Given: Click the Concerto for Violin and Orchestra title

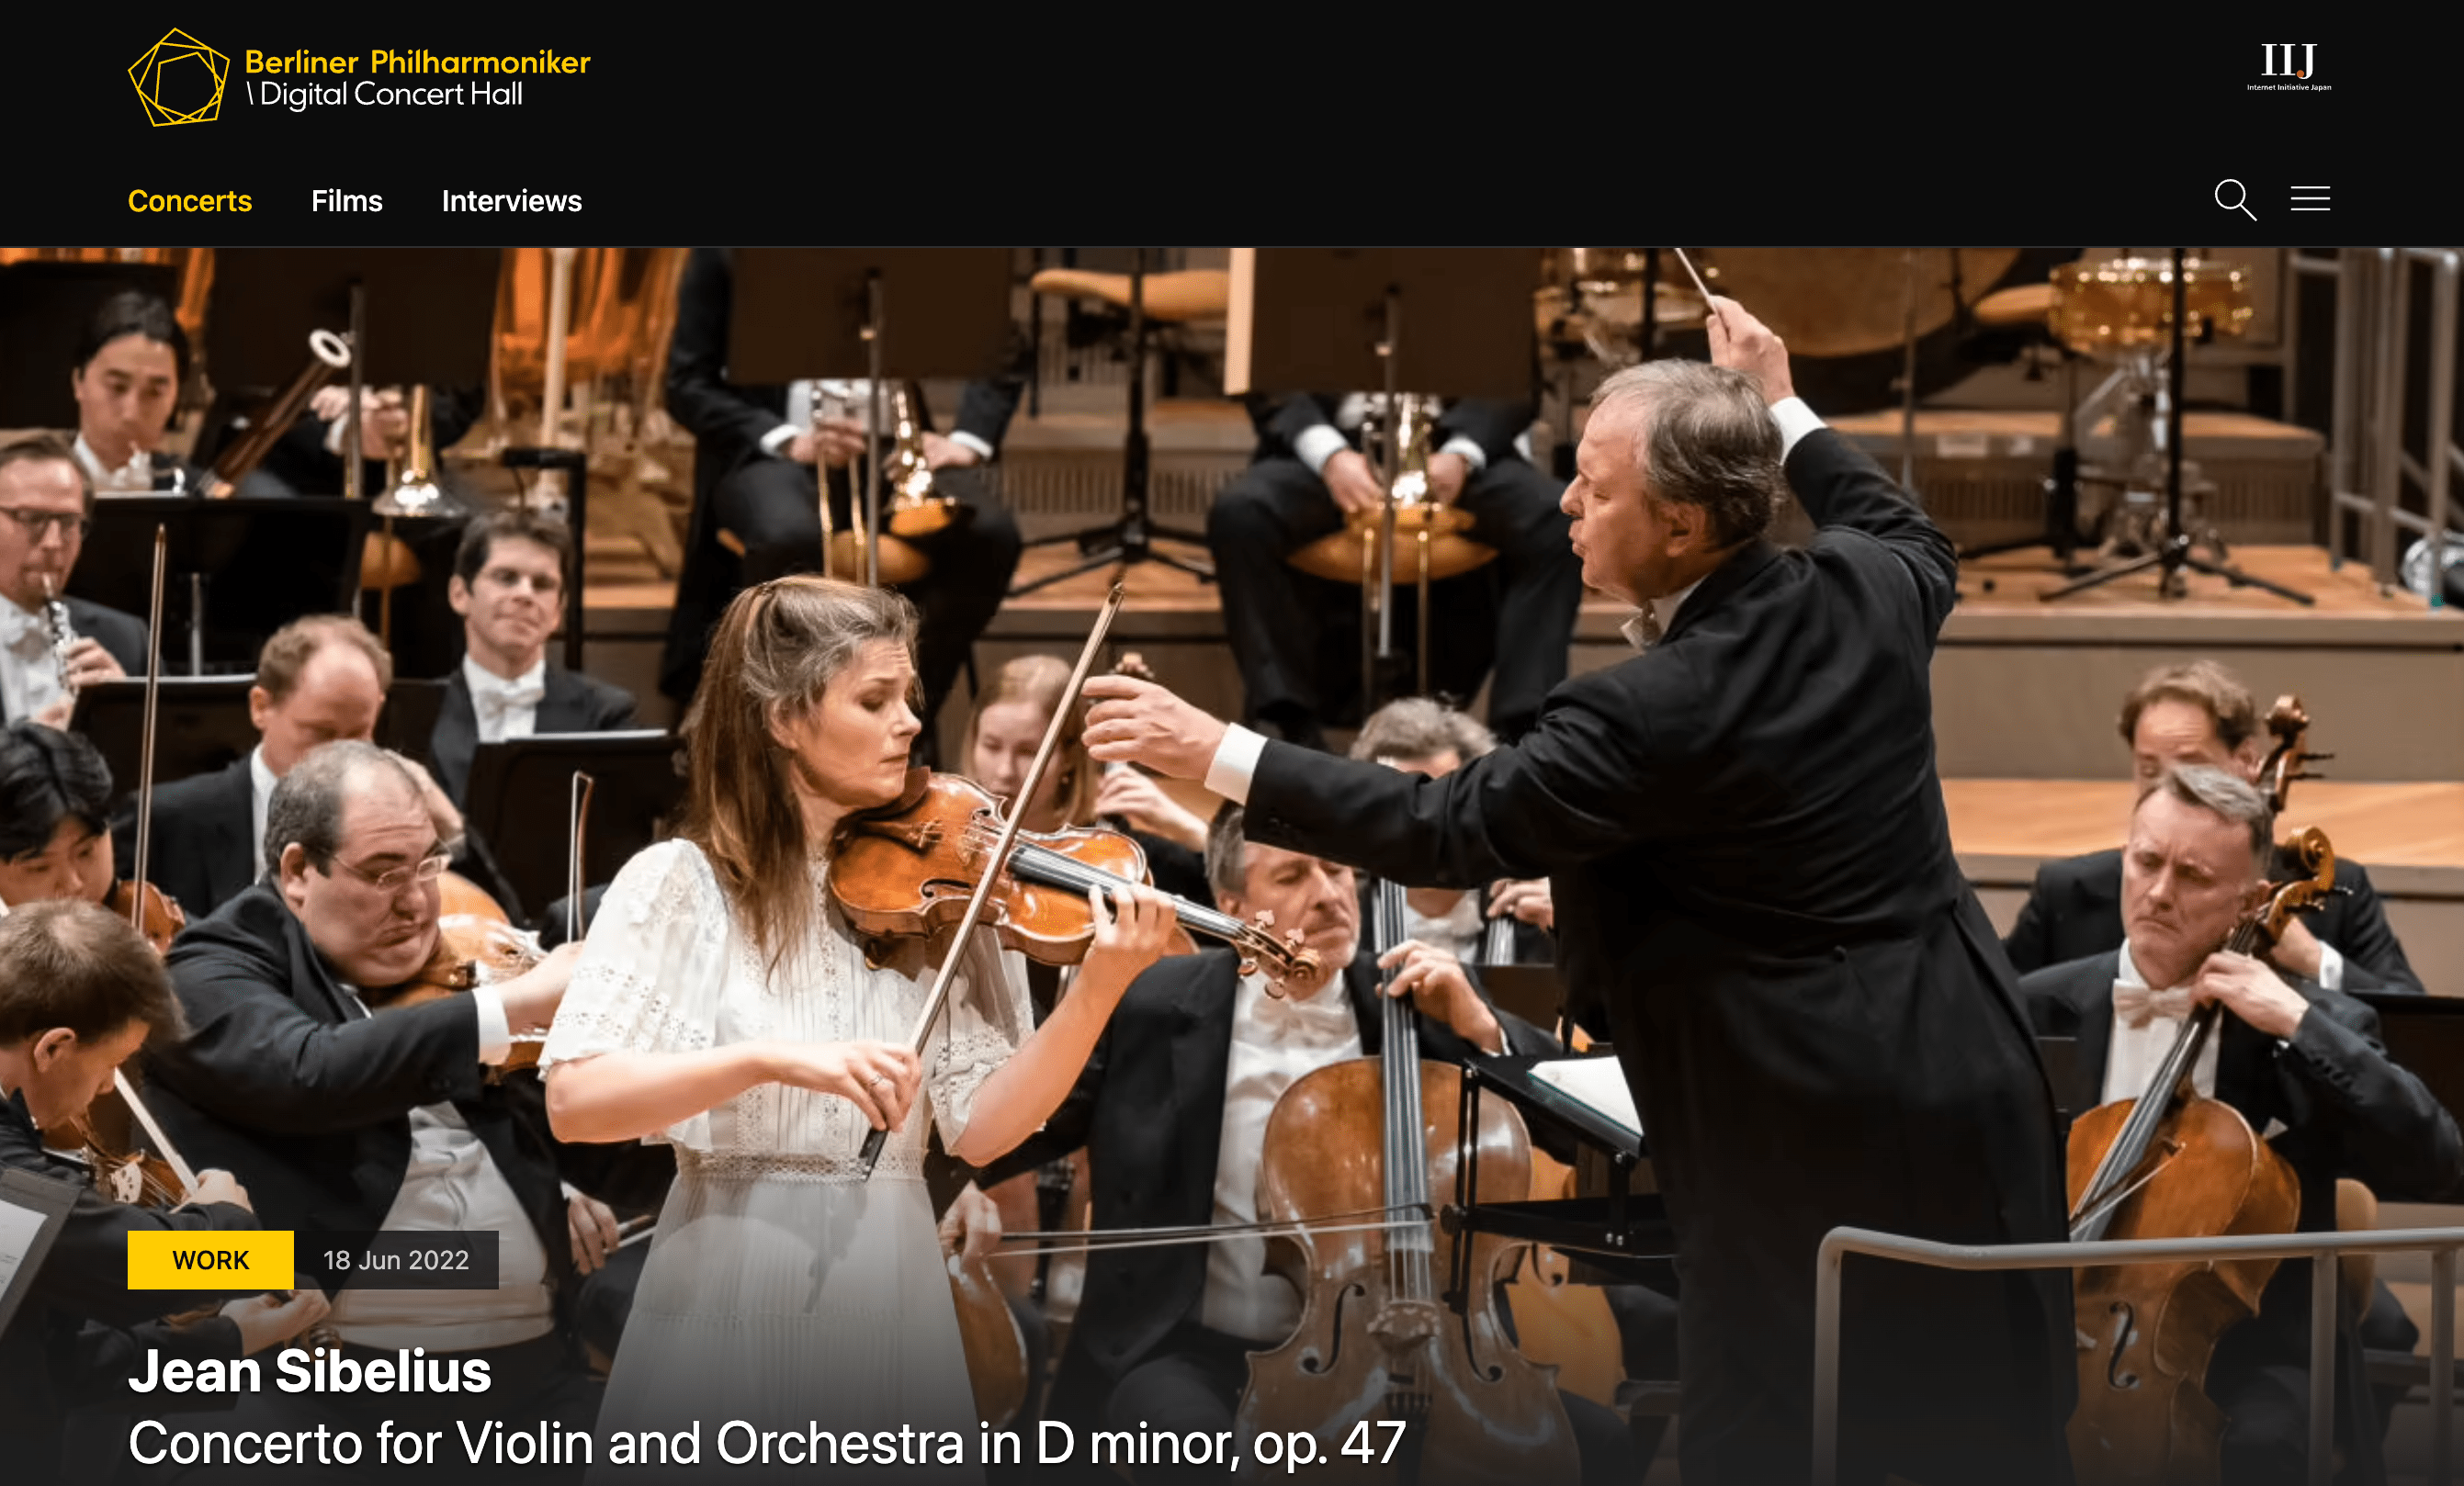Looking at the screenshot, I should pos(767,1443).
